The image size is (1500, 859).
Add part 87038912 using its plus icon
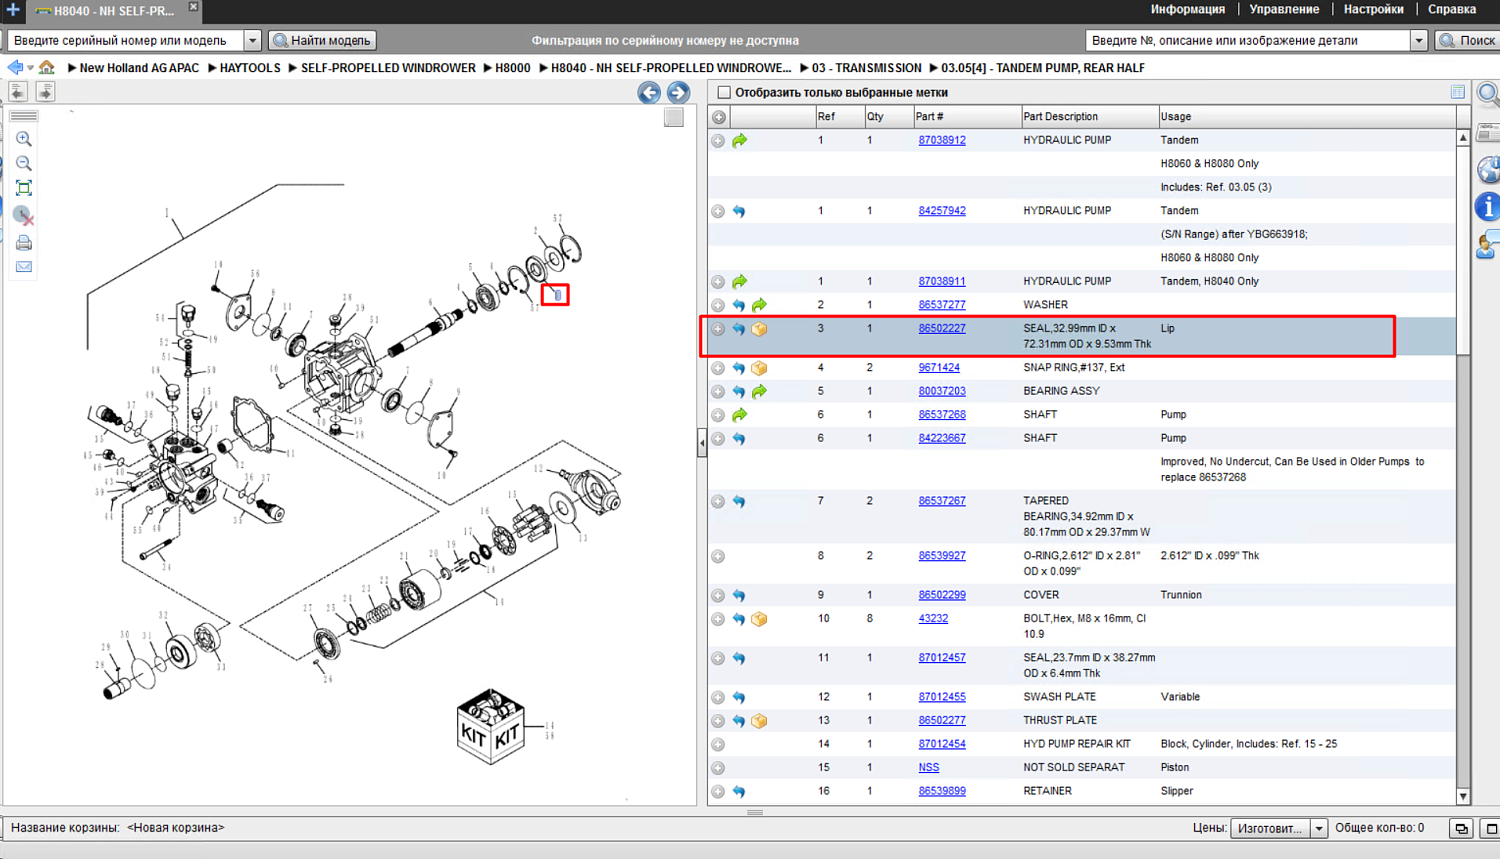[718, 141]
